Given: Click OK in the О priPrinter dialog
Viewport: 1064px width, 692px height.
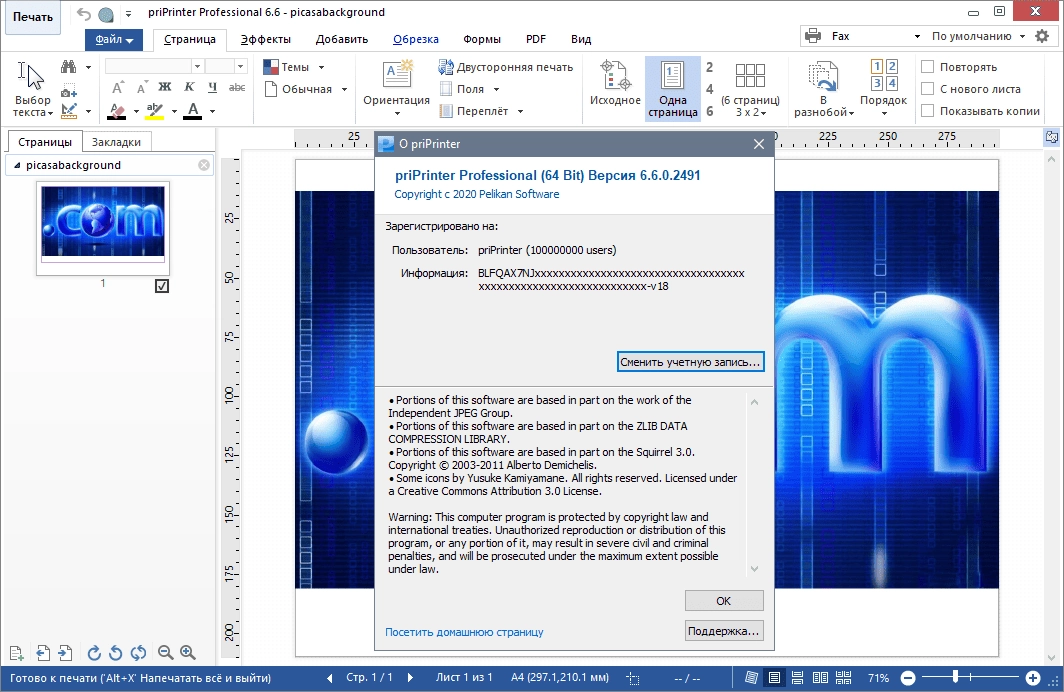Looking at the screenshot, I should coord(723,601).
